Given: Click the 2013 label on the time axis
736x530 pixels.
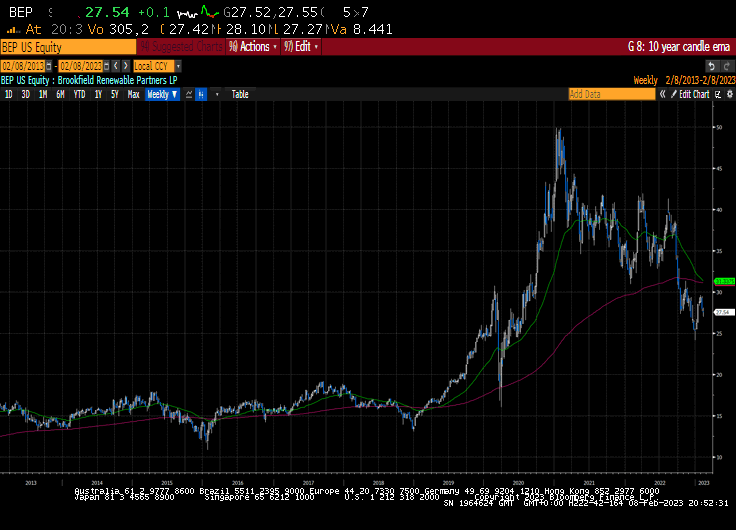Looking at the screenshot, I should point(31,483).
